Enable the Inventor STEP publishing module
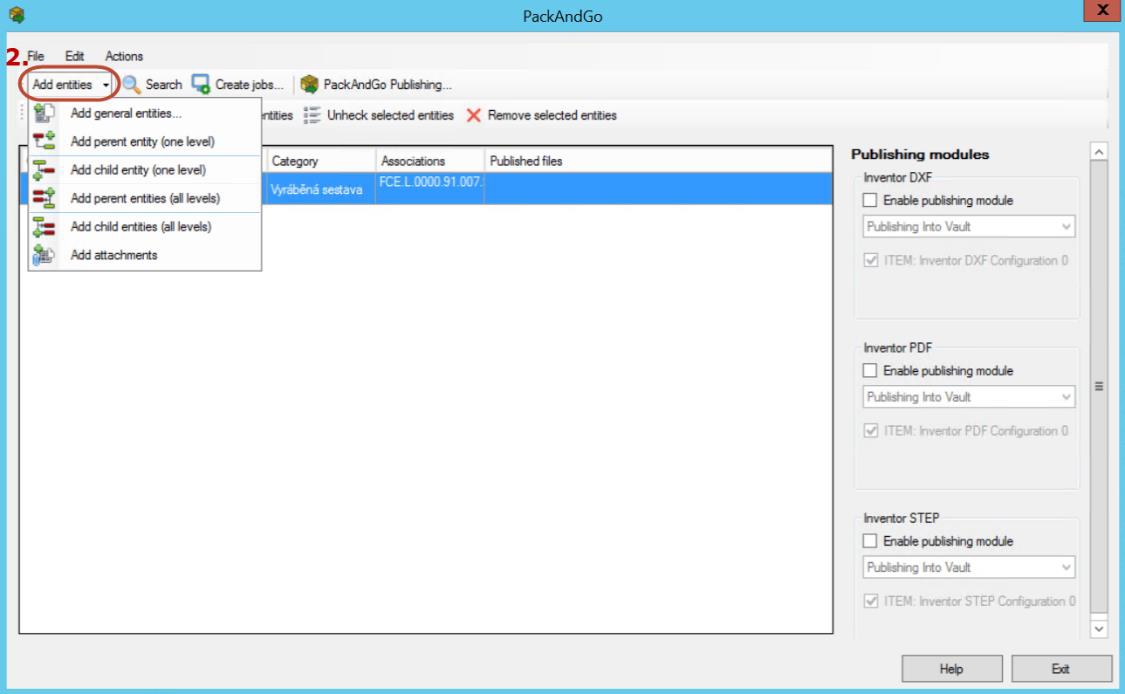The width and height of the screenshot is (1125, 694). pos(871,541)
